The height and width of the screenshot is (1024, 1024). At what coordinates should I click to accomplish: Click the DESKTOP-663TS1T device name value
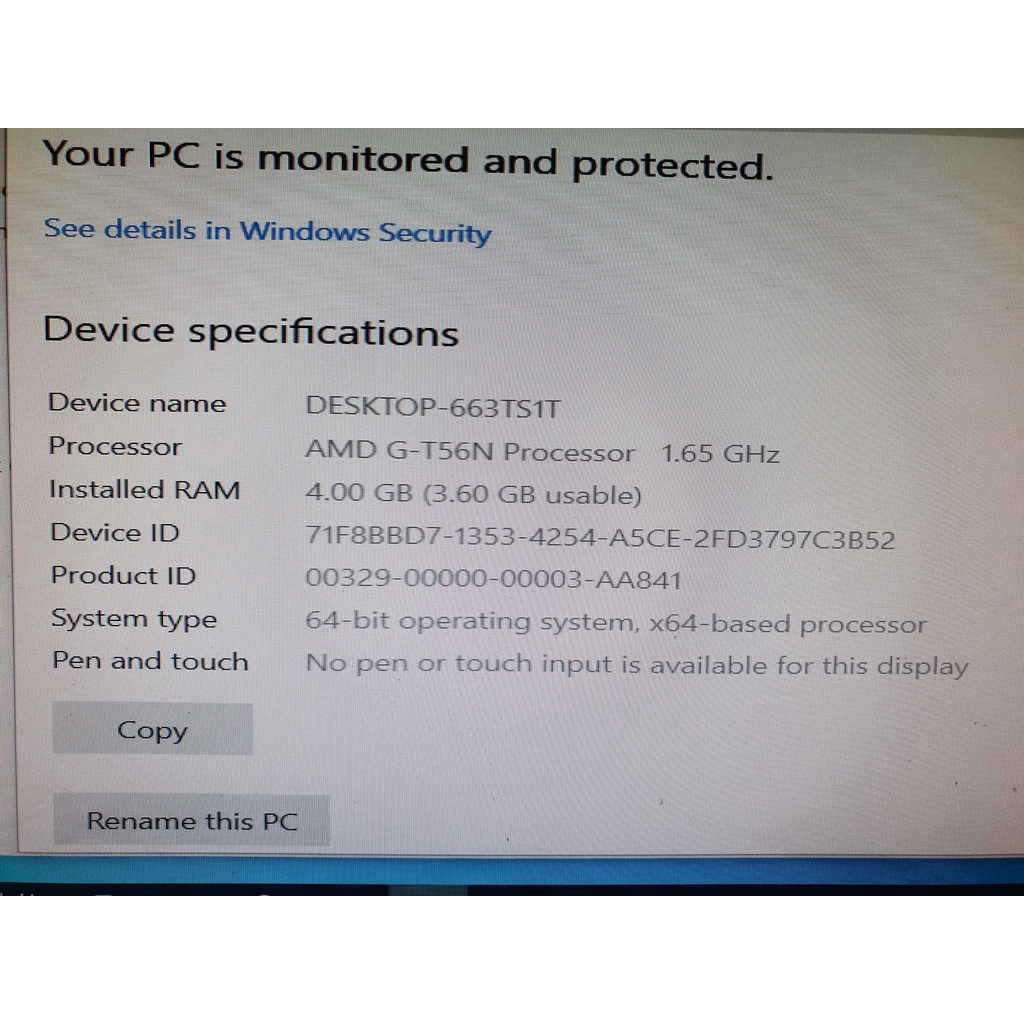(x=433, y=407)
